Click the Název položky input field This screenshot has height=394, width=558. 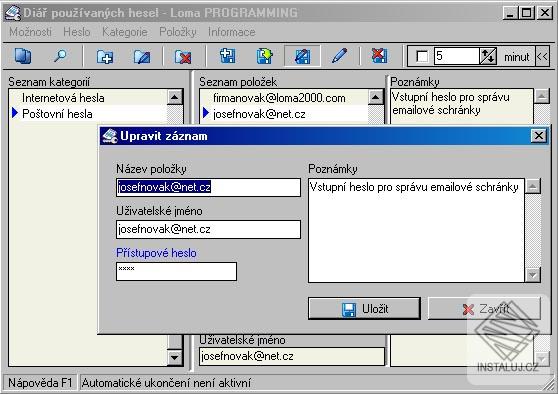click(x=209, y=187)
